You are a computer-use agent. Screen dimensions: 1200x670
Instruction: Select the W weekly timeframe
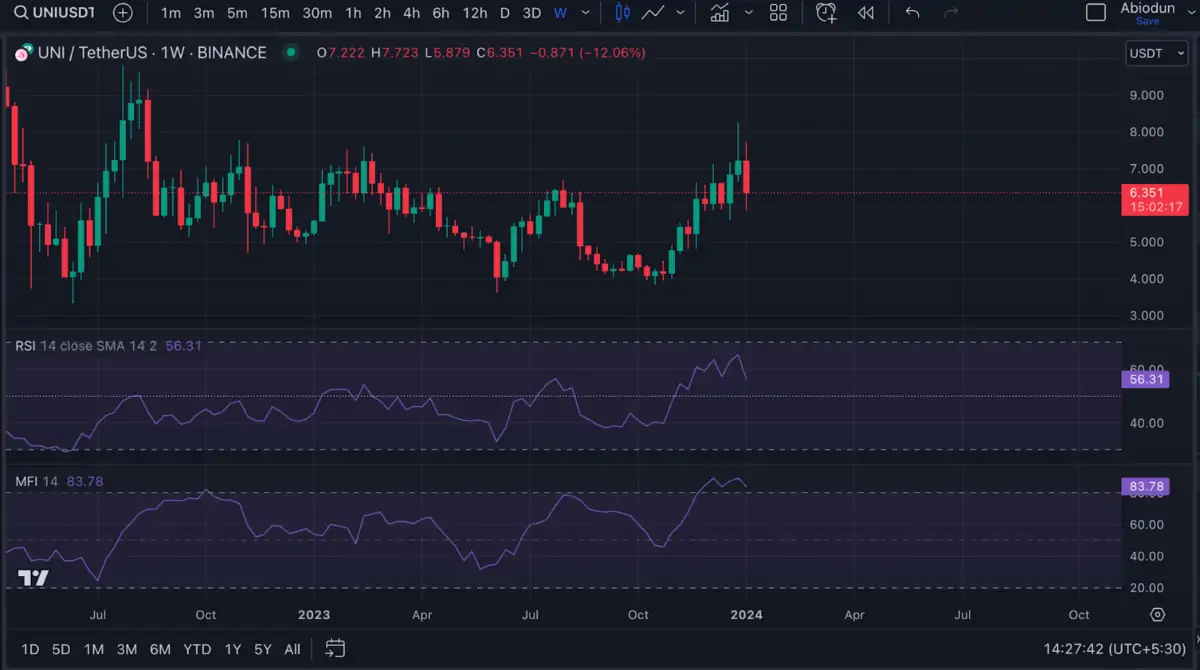coord(560,13)
